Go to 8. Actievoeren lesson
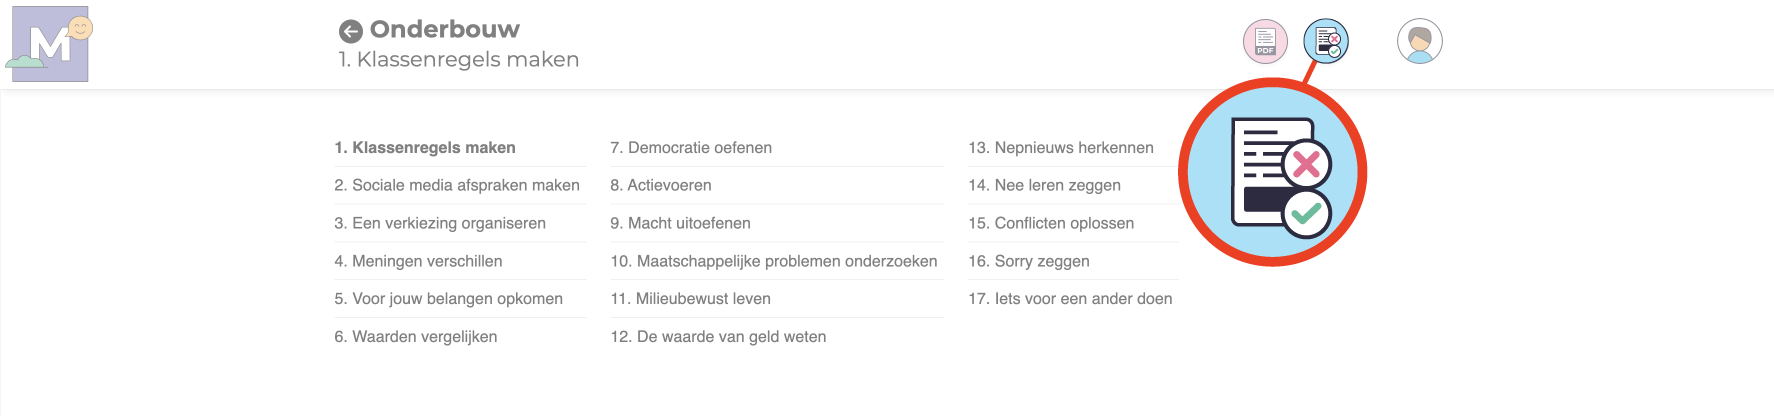Viewport: 1774px width, 416px height. (x=661, y=186)
